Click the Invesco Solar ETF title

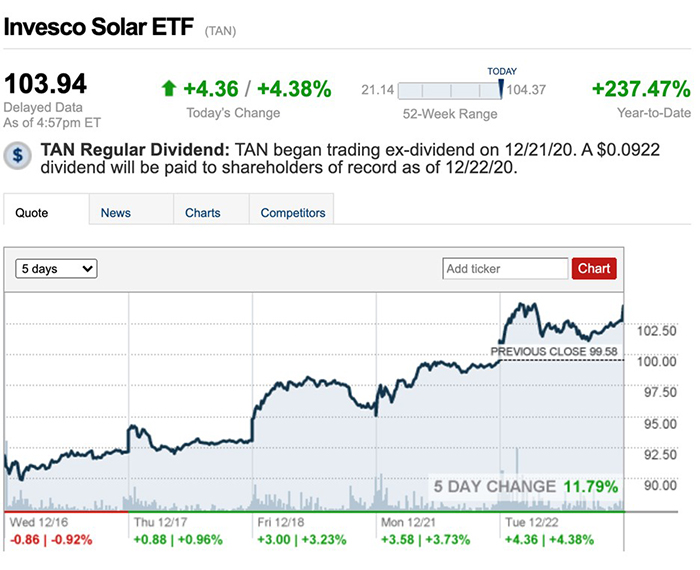point(99,27)
